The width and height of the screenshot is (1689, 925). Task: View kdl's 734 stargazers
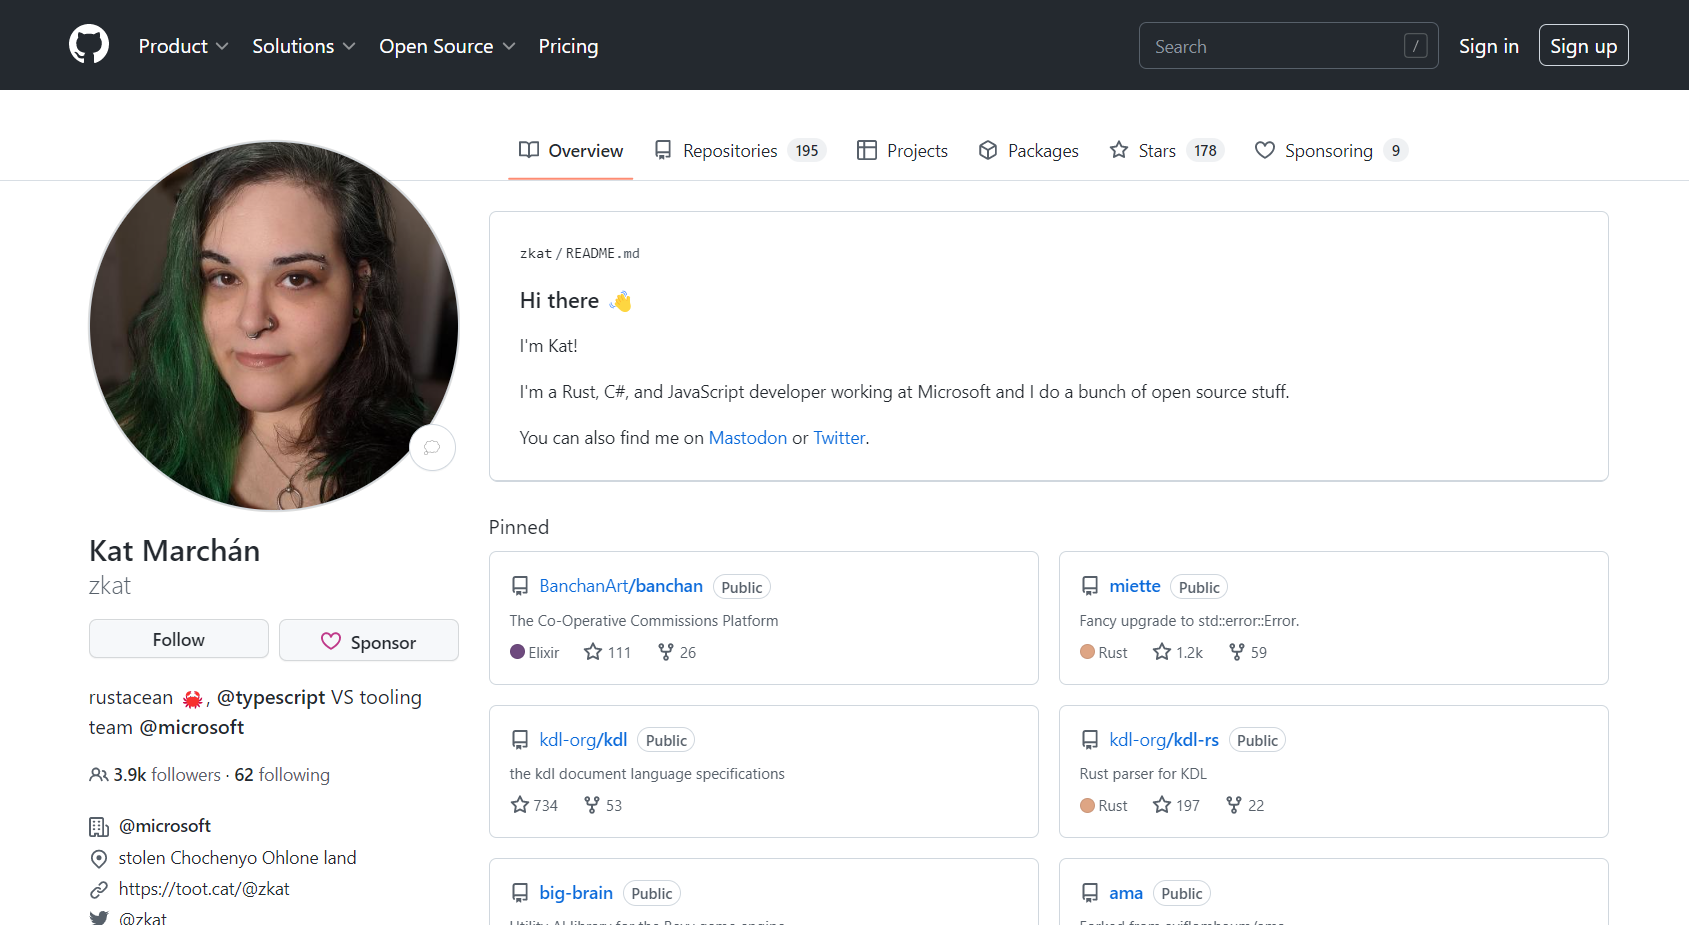point(534,805)
